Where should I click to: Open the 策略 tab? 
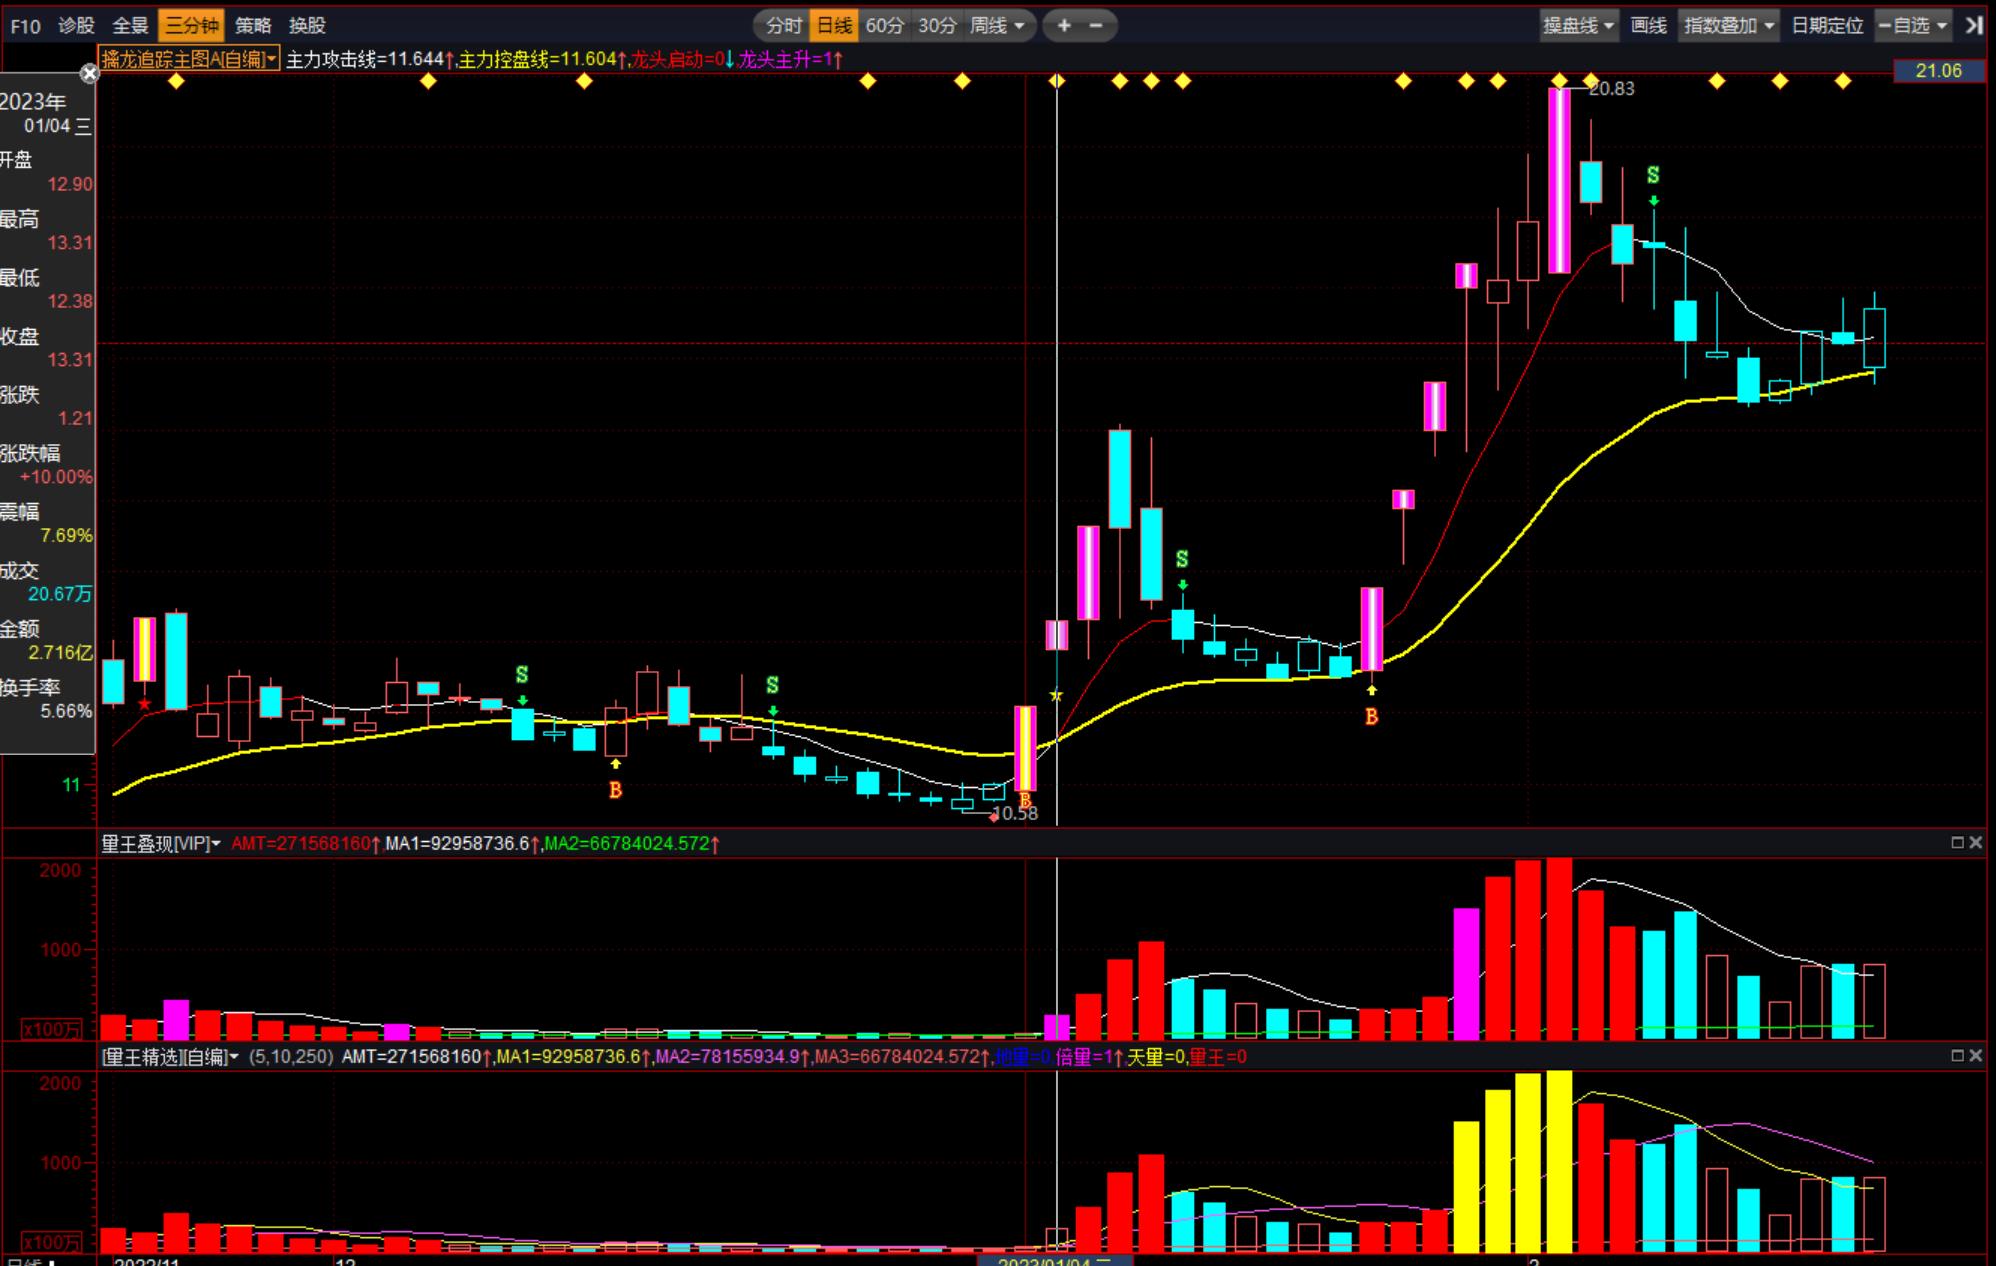coord(253,25)
